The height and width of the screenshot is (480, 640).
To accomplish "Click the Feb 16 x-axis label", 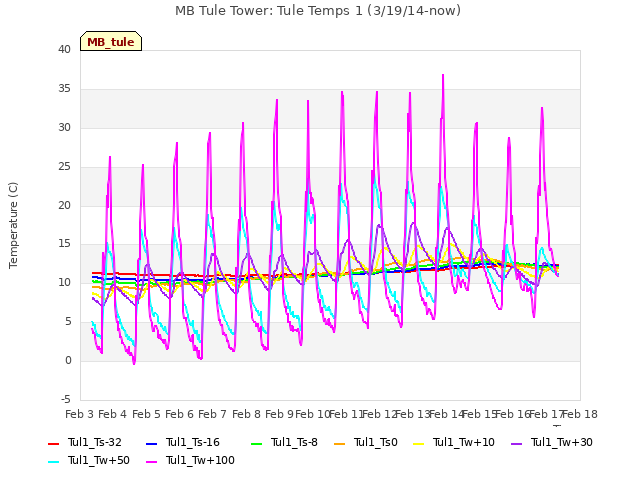I will coord(513,414).
